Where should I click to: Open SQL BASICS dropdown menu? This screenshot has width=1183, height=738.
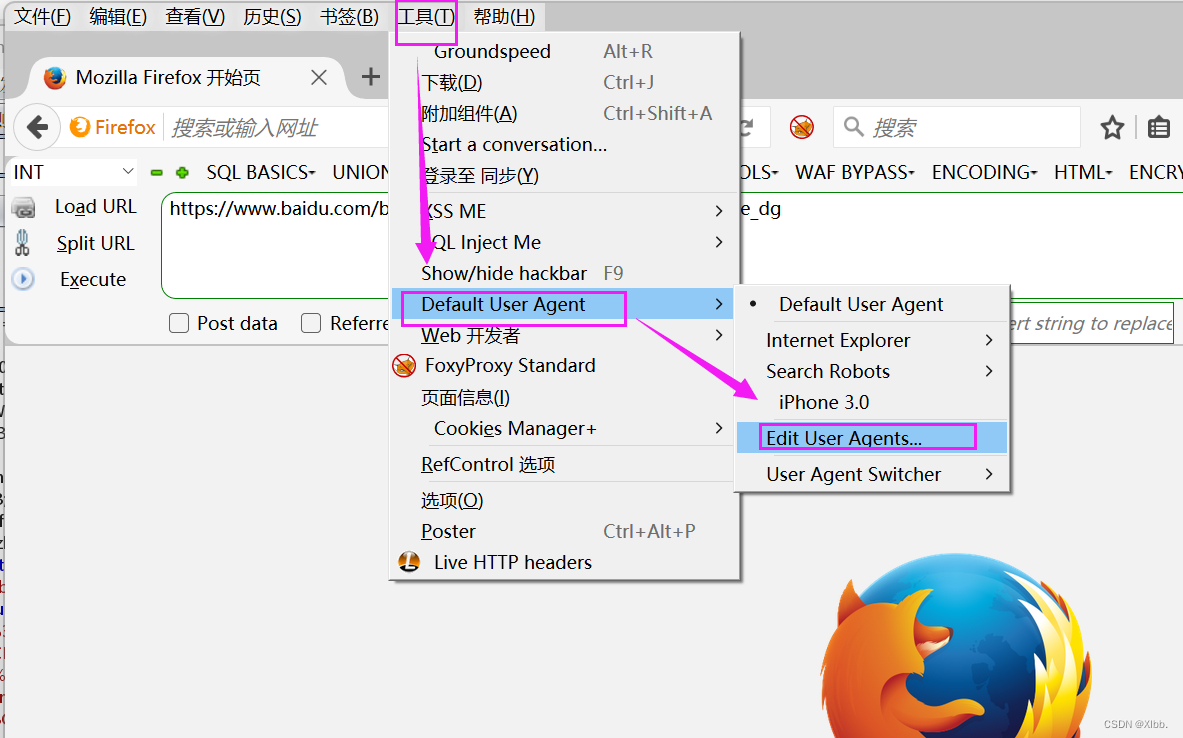point(261,172)
